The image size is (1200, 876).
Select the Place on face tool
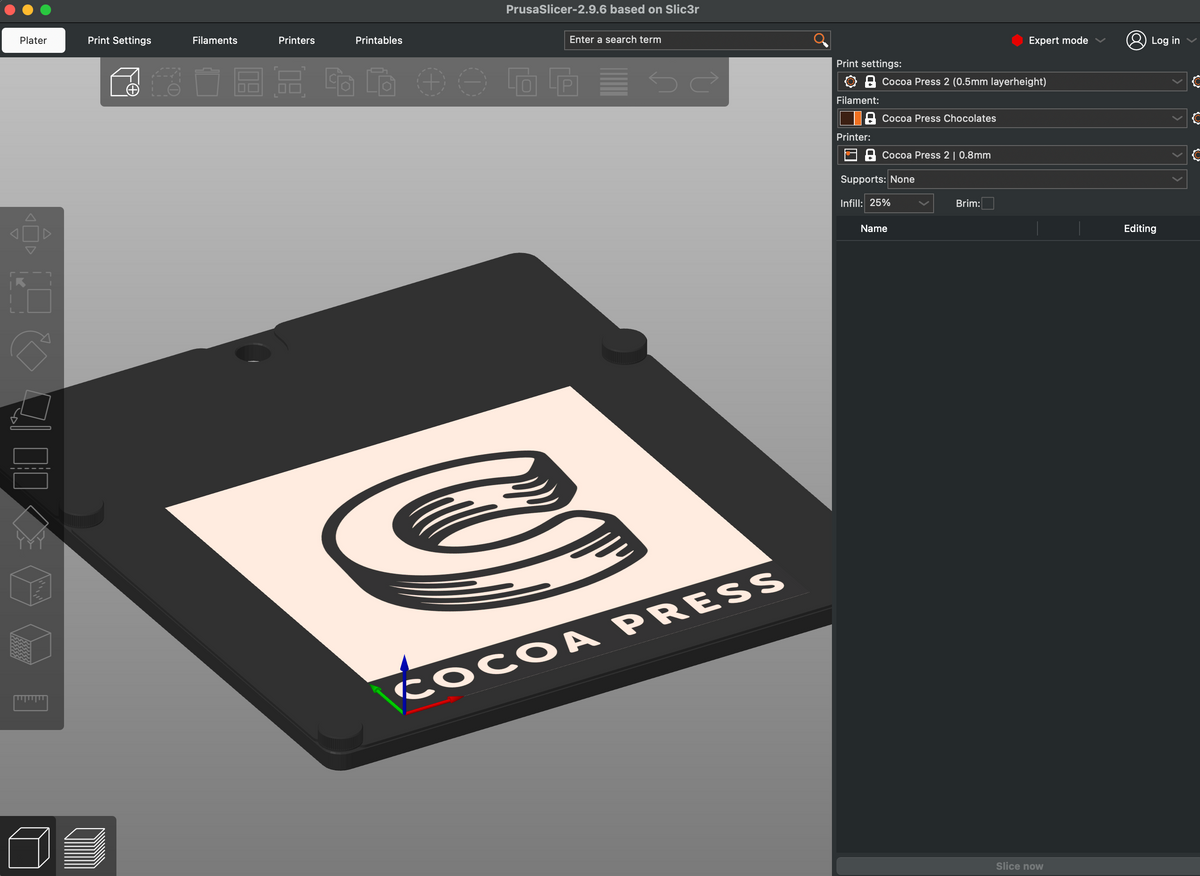(x=30, y=410)
